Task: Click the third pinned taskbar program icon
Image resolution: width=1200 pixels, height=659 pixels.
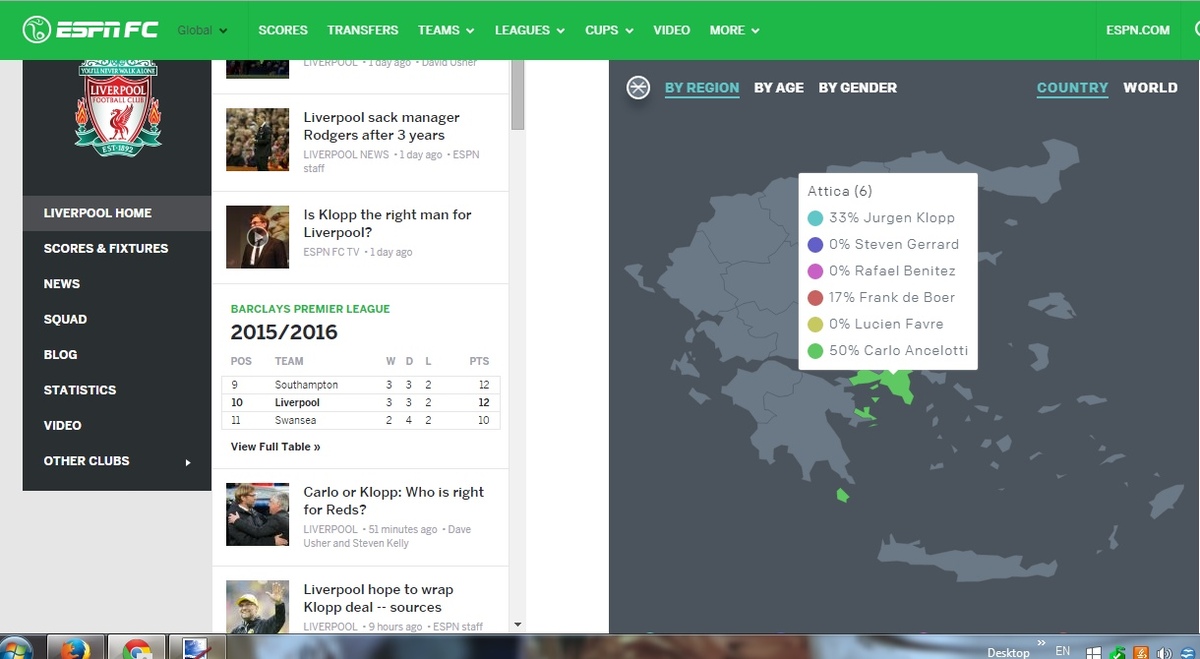Action: click(195, 648)
